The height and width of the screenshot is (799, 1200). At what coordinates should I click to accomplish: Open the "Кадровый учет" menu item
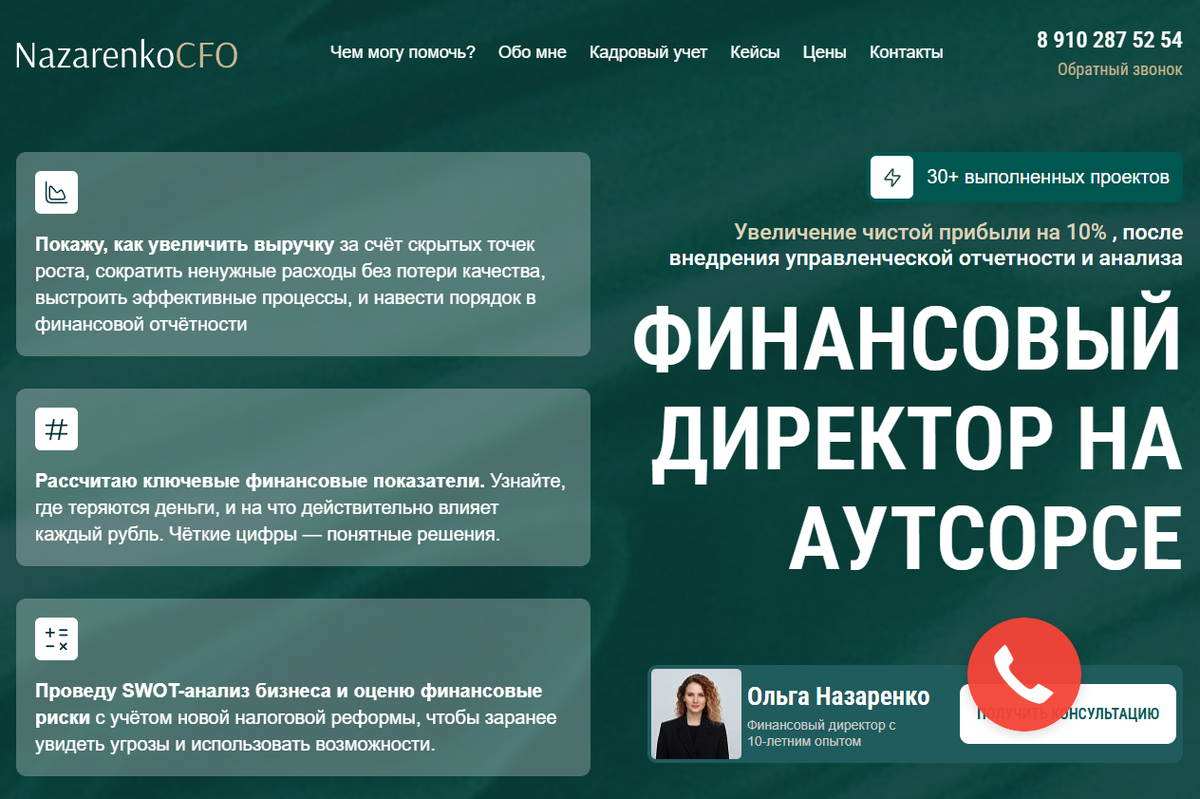(648, 52)
